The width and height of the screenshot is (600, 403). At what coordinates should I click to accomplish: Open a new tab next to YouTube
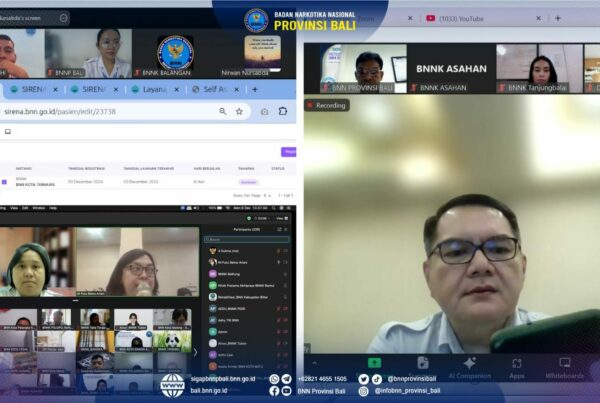click(x=558, y=18)
